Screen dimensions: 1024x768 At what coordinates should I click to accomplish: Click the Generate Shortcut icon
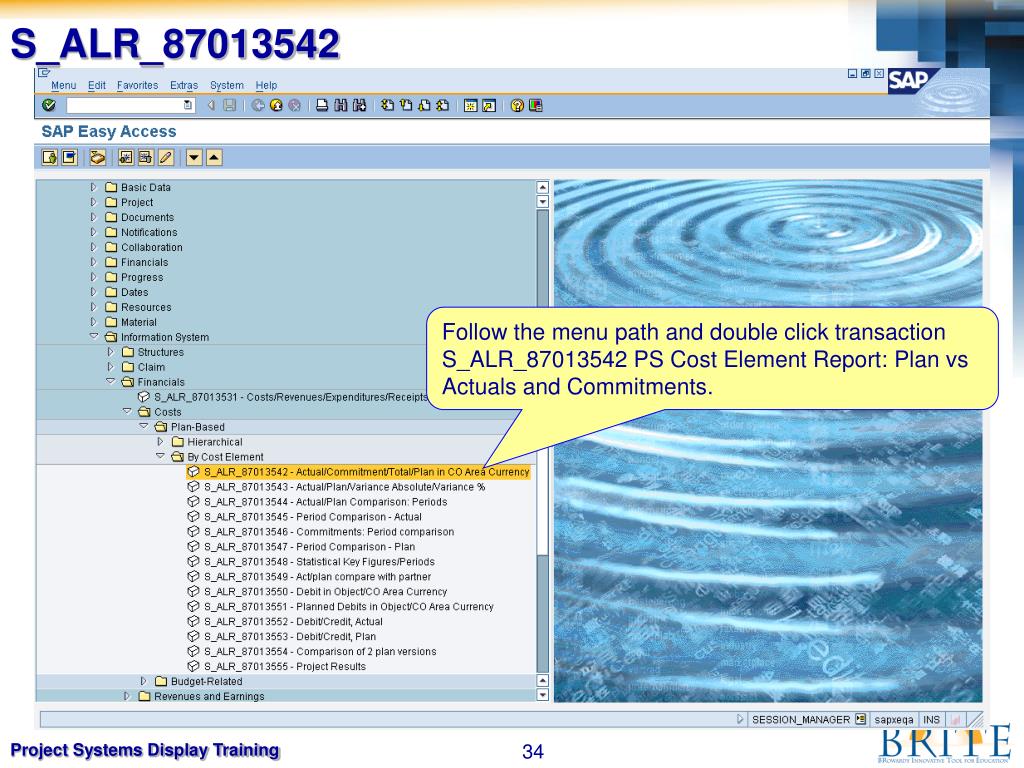488,105
